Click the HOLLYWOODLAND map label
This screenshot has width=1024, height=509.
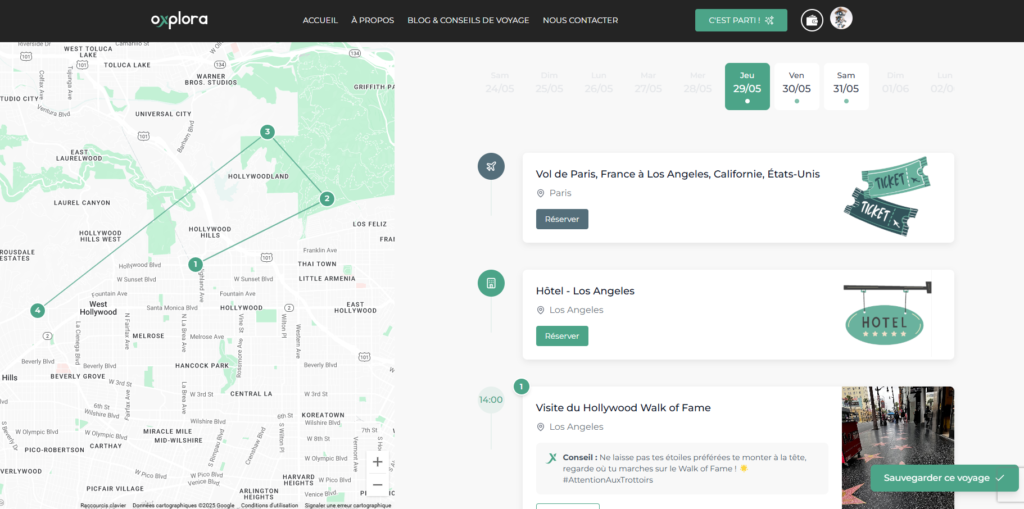(x=259, y=176)
